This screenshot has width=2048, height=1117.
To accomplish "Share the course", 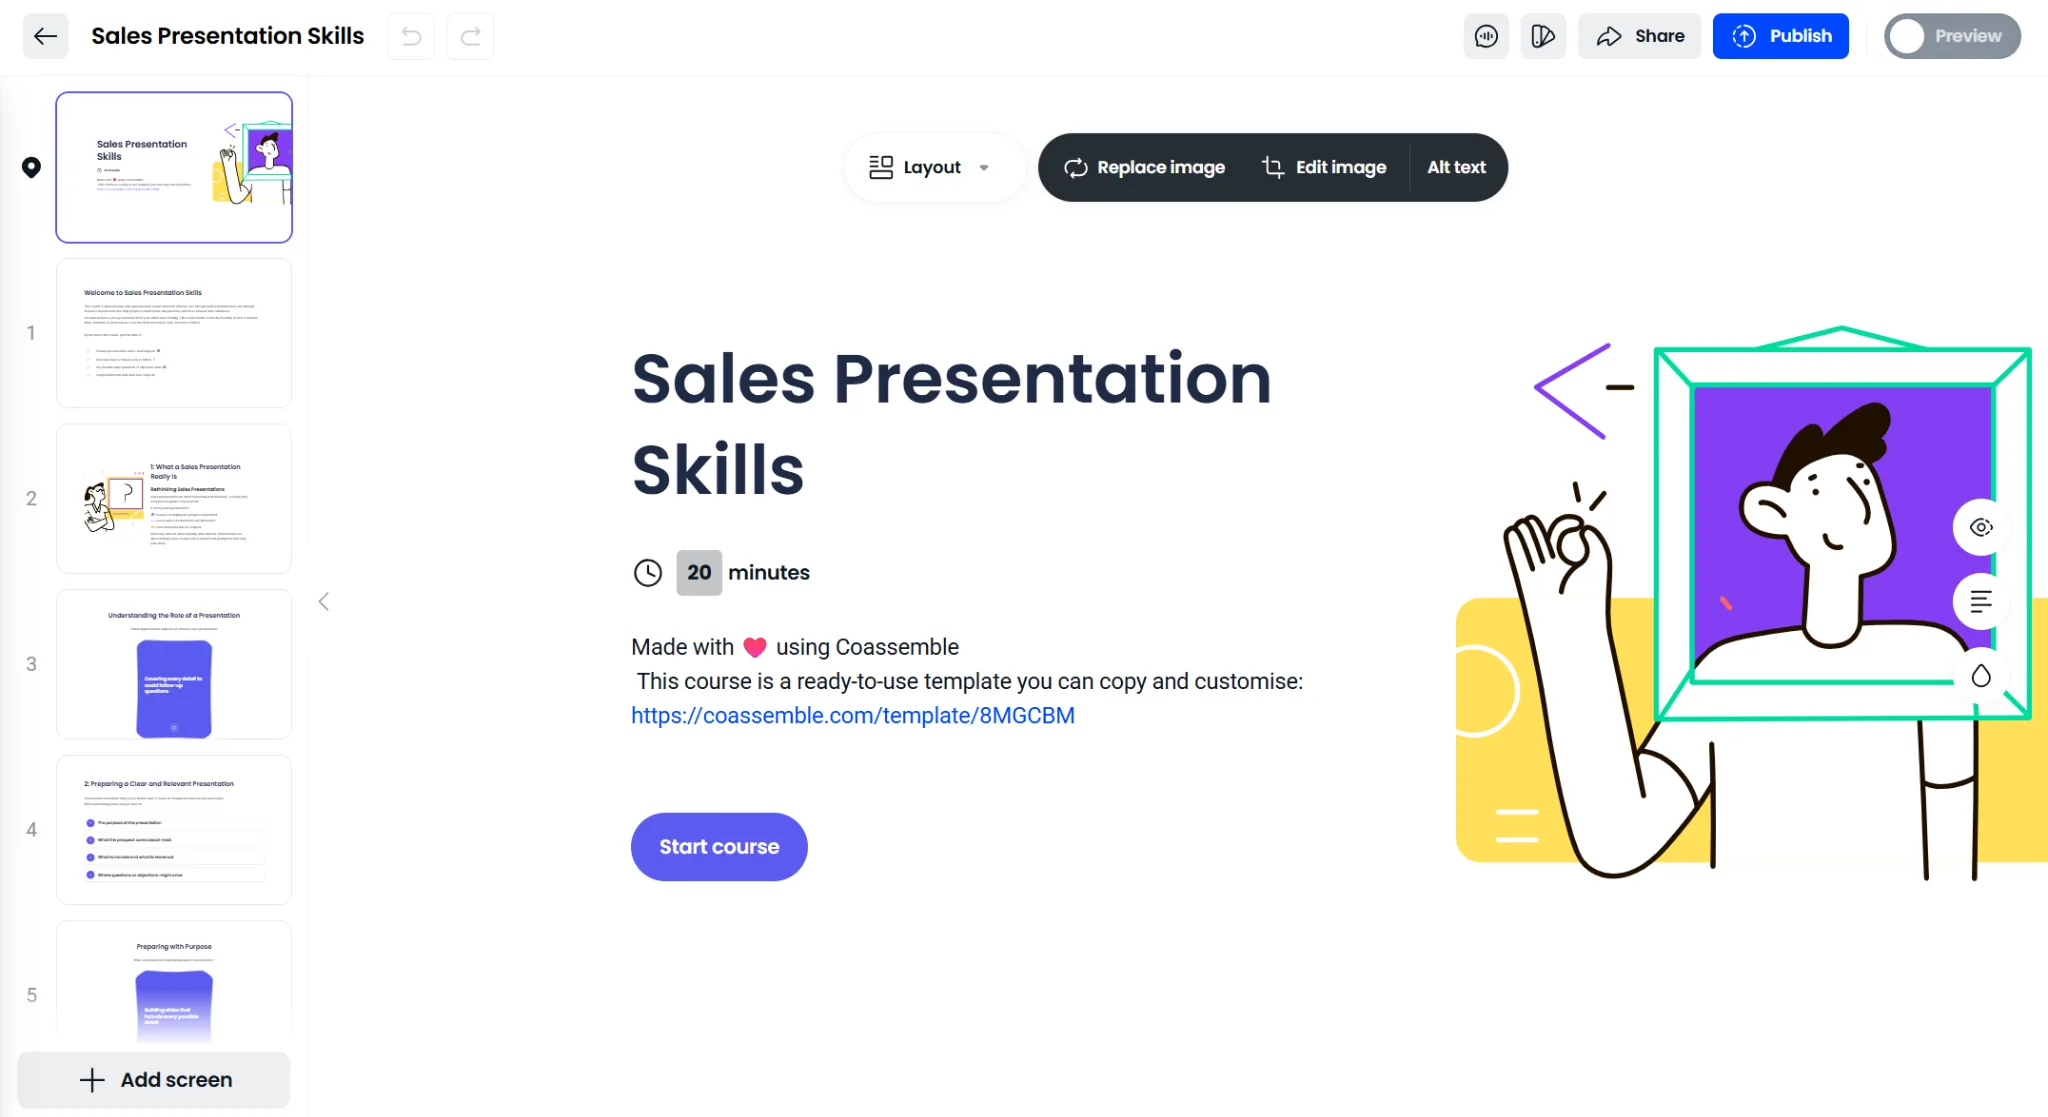I will point(1640,36).
